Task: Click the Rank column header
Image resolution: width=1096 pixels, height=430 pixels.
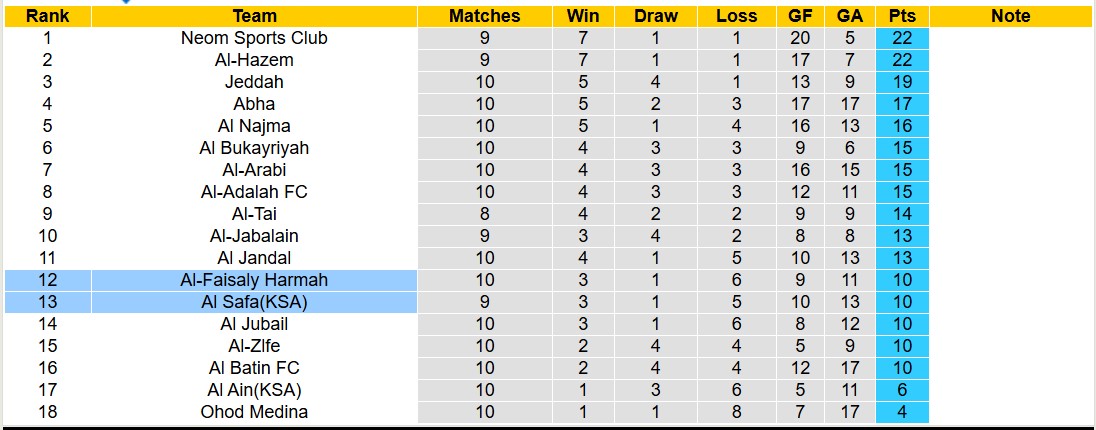Action: 47,16
